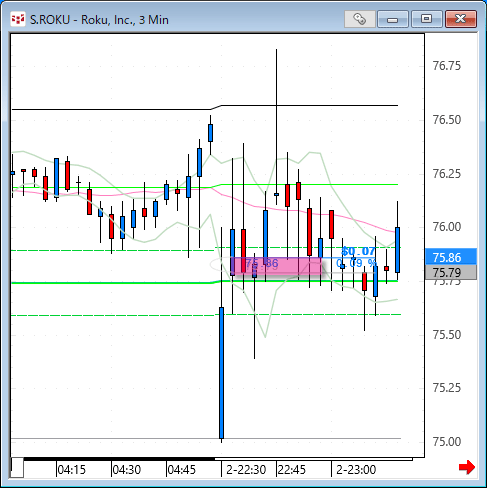
Task: Click the chart title S.ROKU - Roku, Inc., 3 Min
Action: point(99,20)
